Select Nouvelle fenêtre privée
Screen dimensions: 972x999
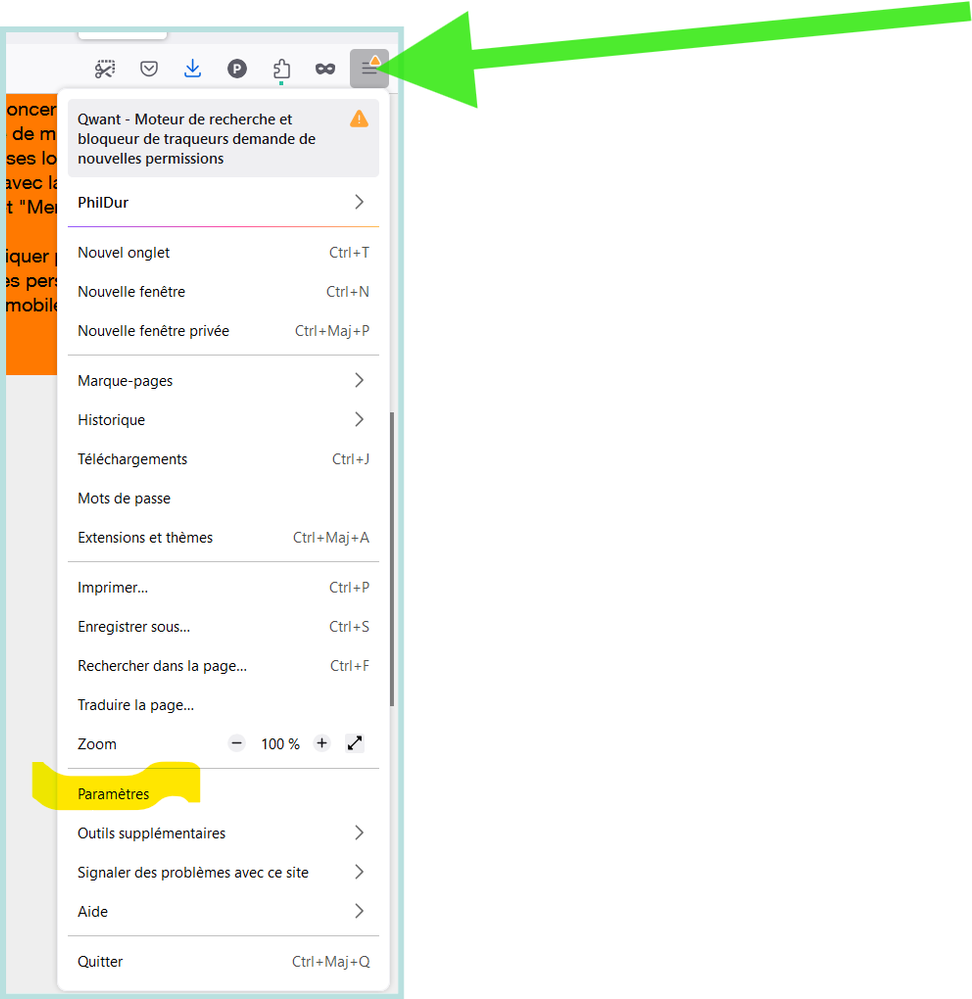(154, 331)
